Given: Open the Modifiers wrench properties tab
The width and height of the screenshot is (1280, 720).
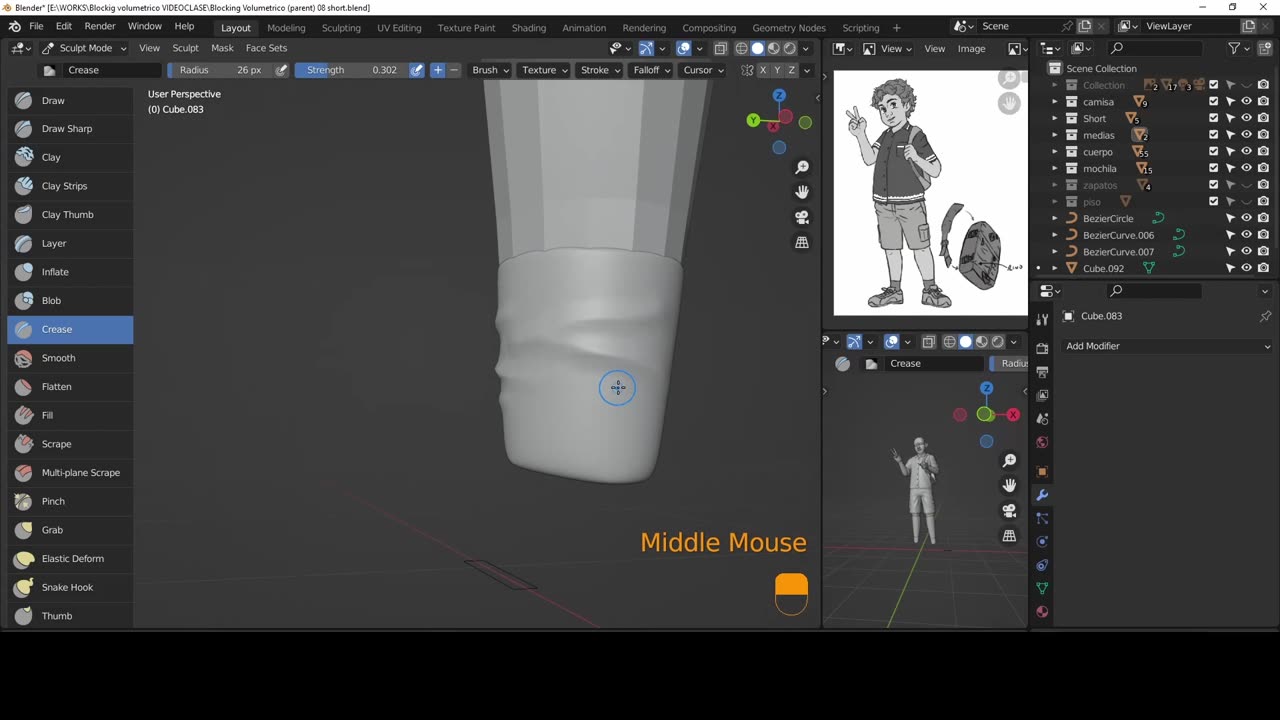Looking at the screenshot, I should pos(1042,495).
